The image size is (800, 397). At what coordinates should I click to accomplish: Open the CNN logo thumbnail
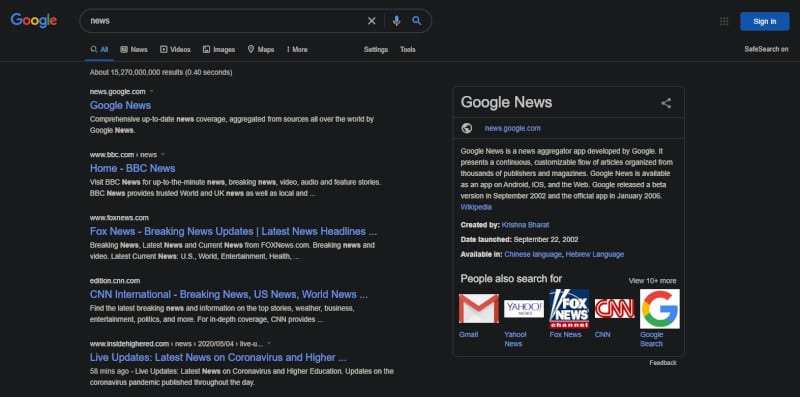pos(614,309)
